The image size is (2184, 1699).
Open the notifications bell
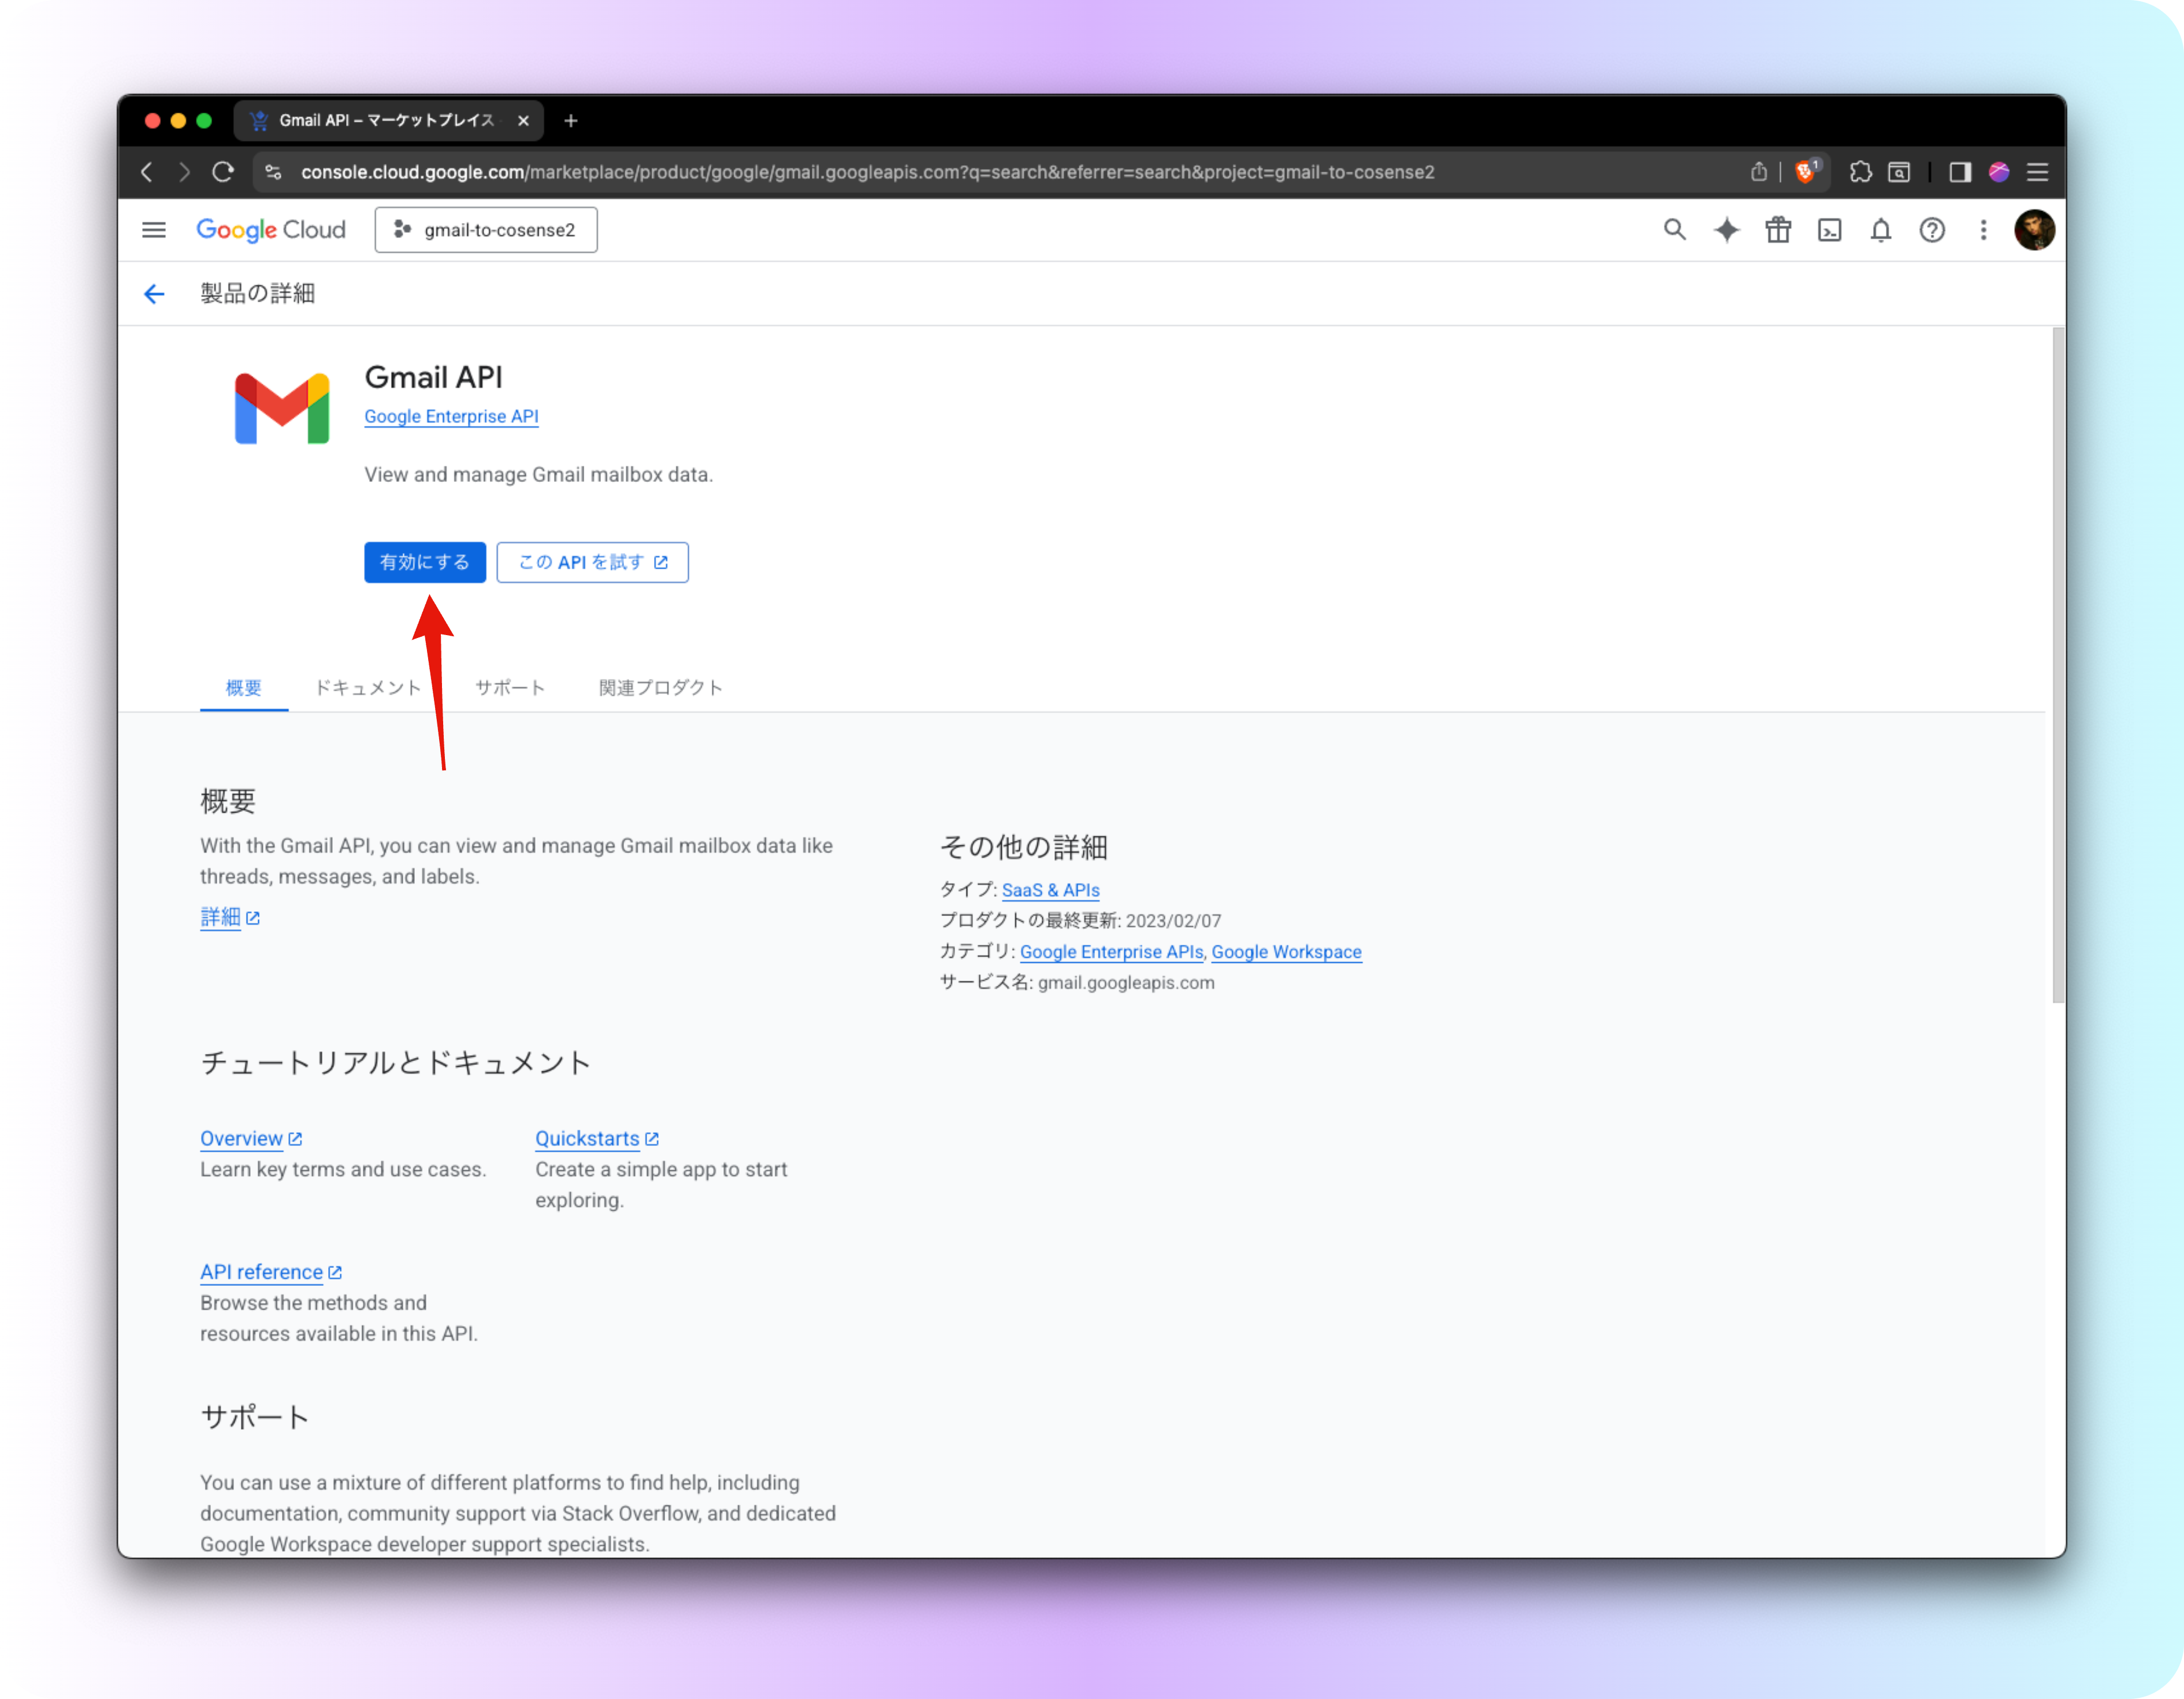pyautogui.click(x=1881, y=230)
